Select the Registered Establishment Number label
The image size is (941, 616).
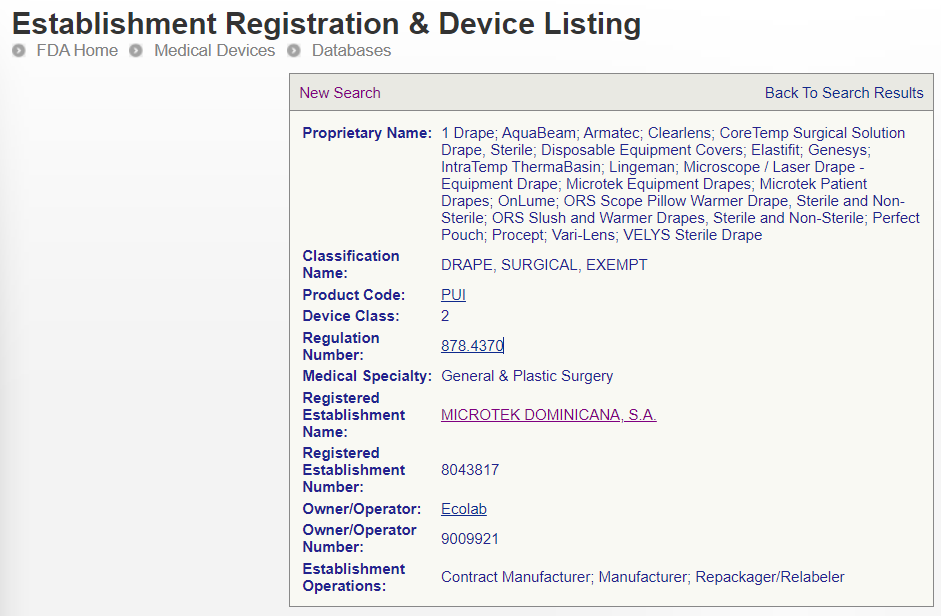click(353, 470)
